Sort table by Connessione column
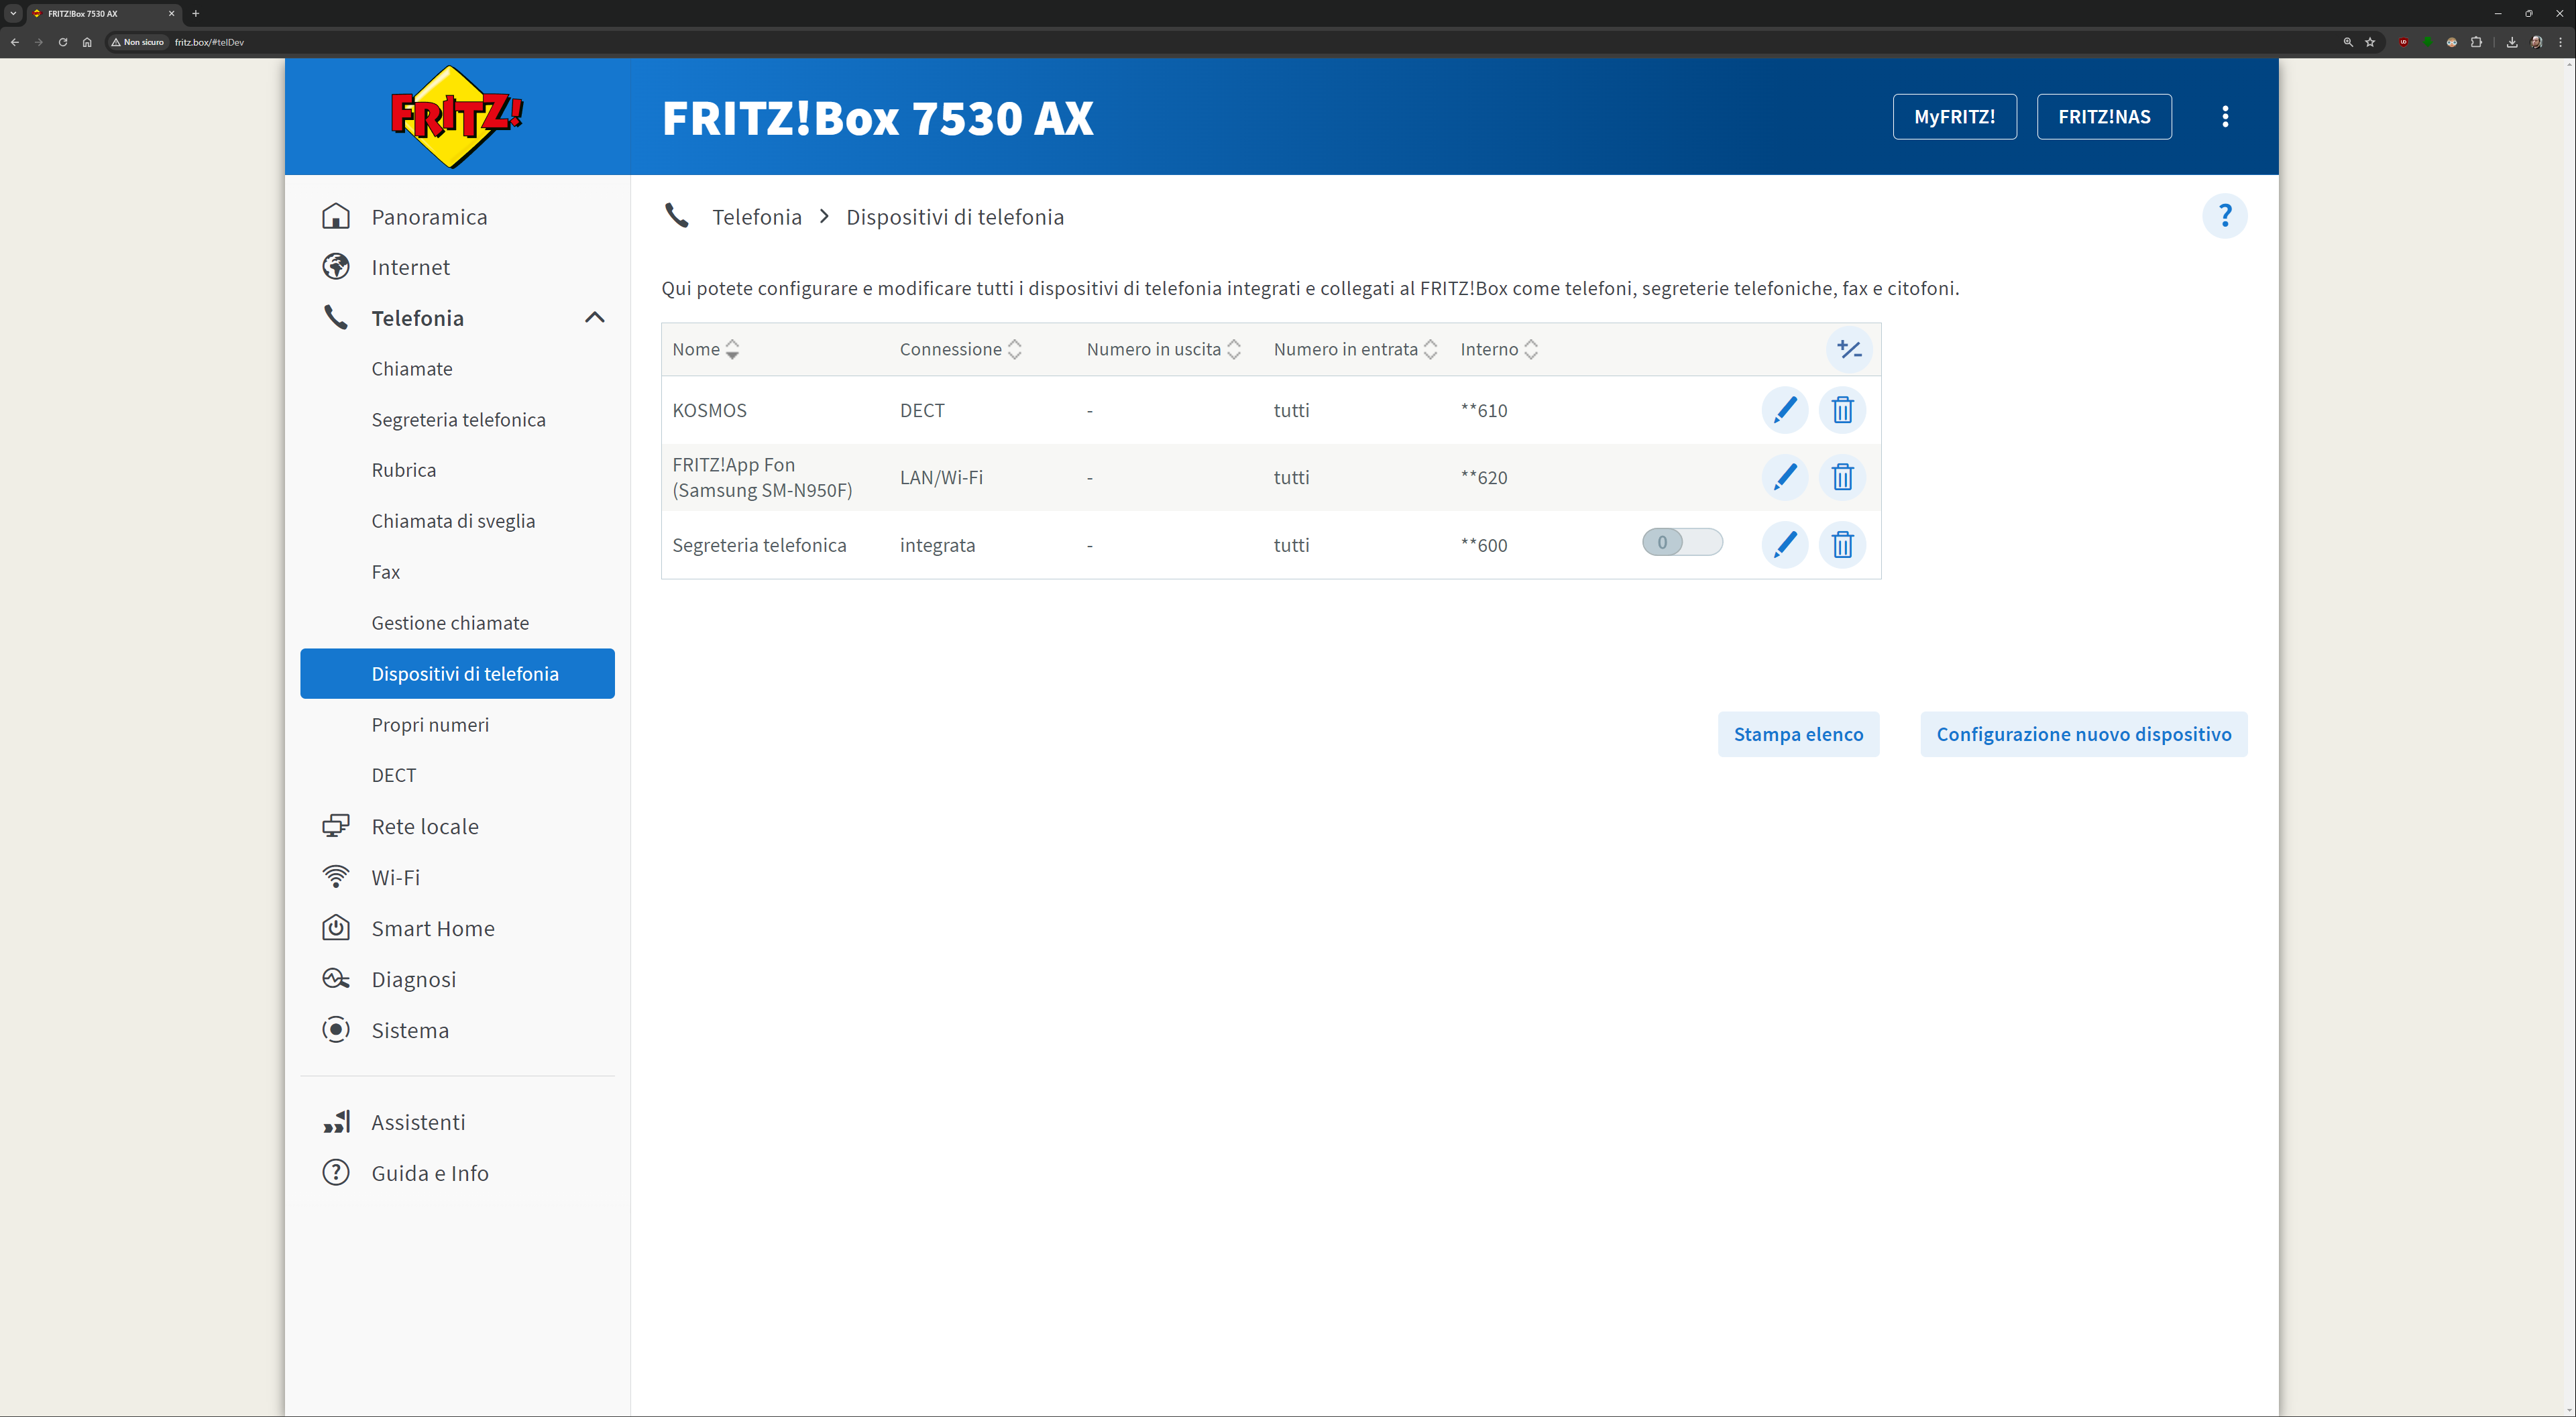Viewport: 2576px width, 1417px height. 1014,349
